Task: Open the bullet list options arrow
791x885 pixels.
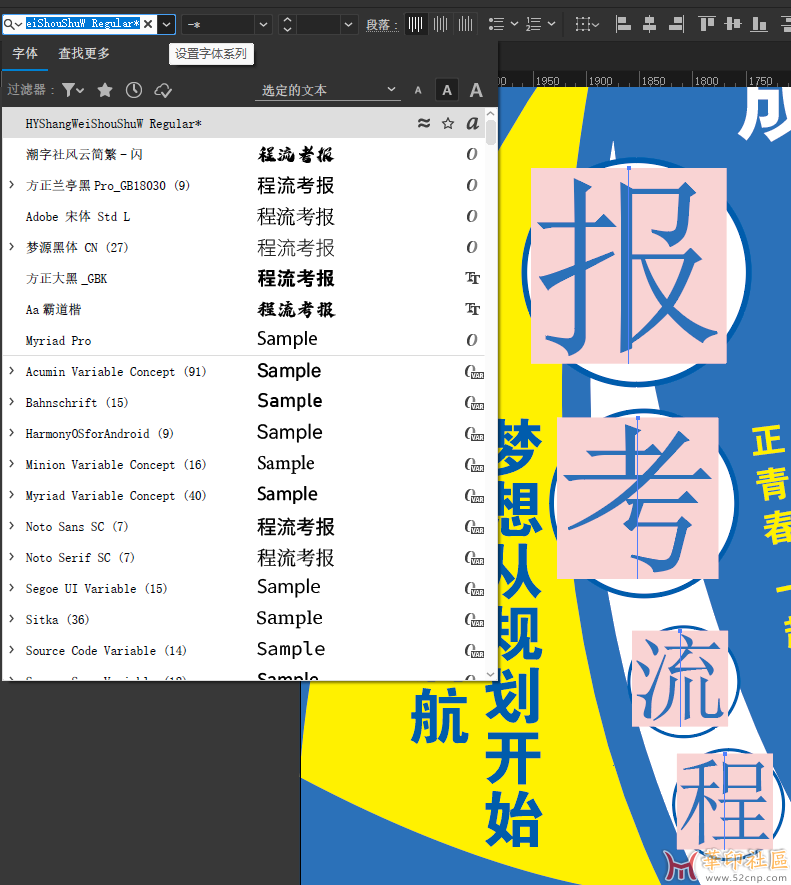Action: pyautogui.click(x=514, y=24)
